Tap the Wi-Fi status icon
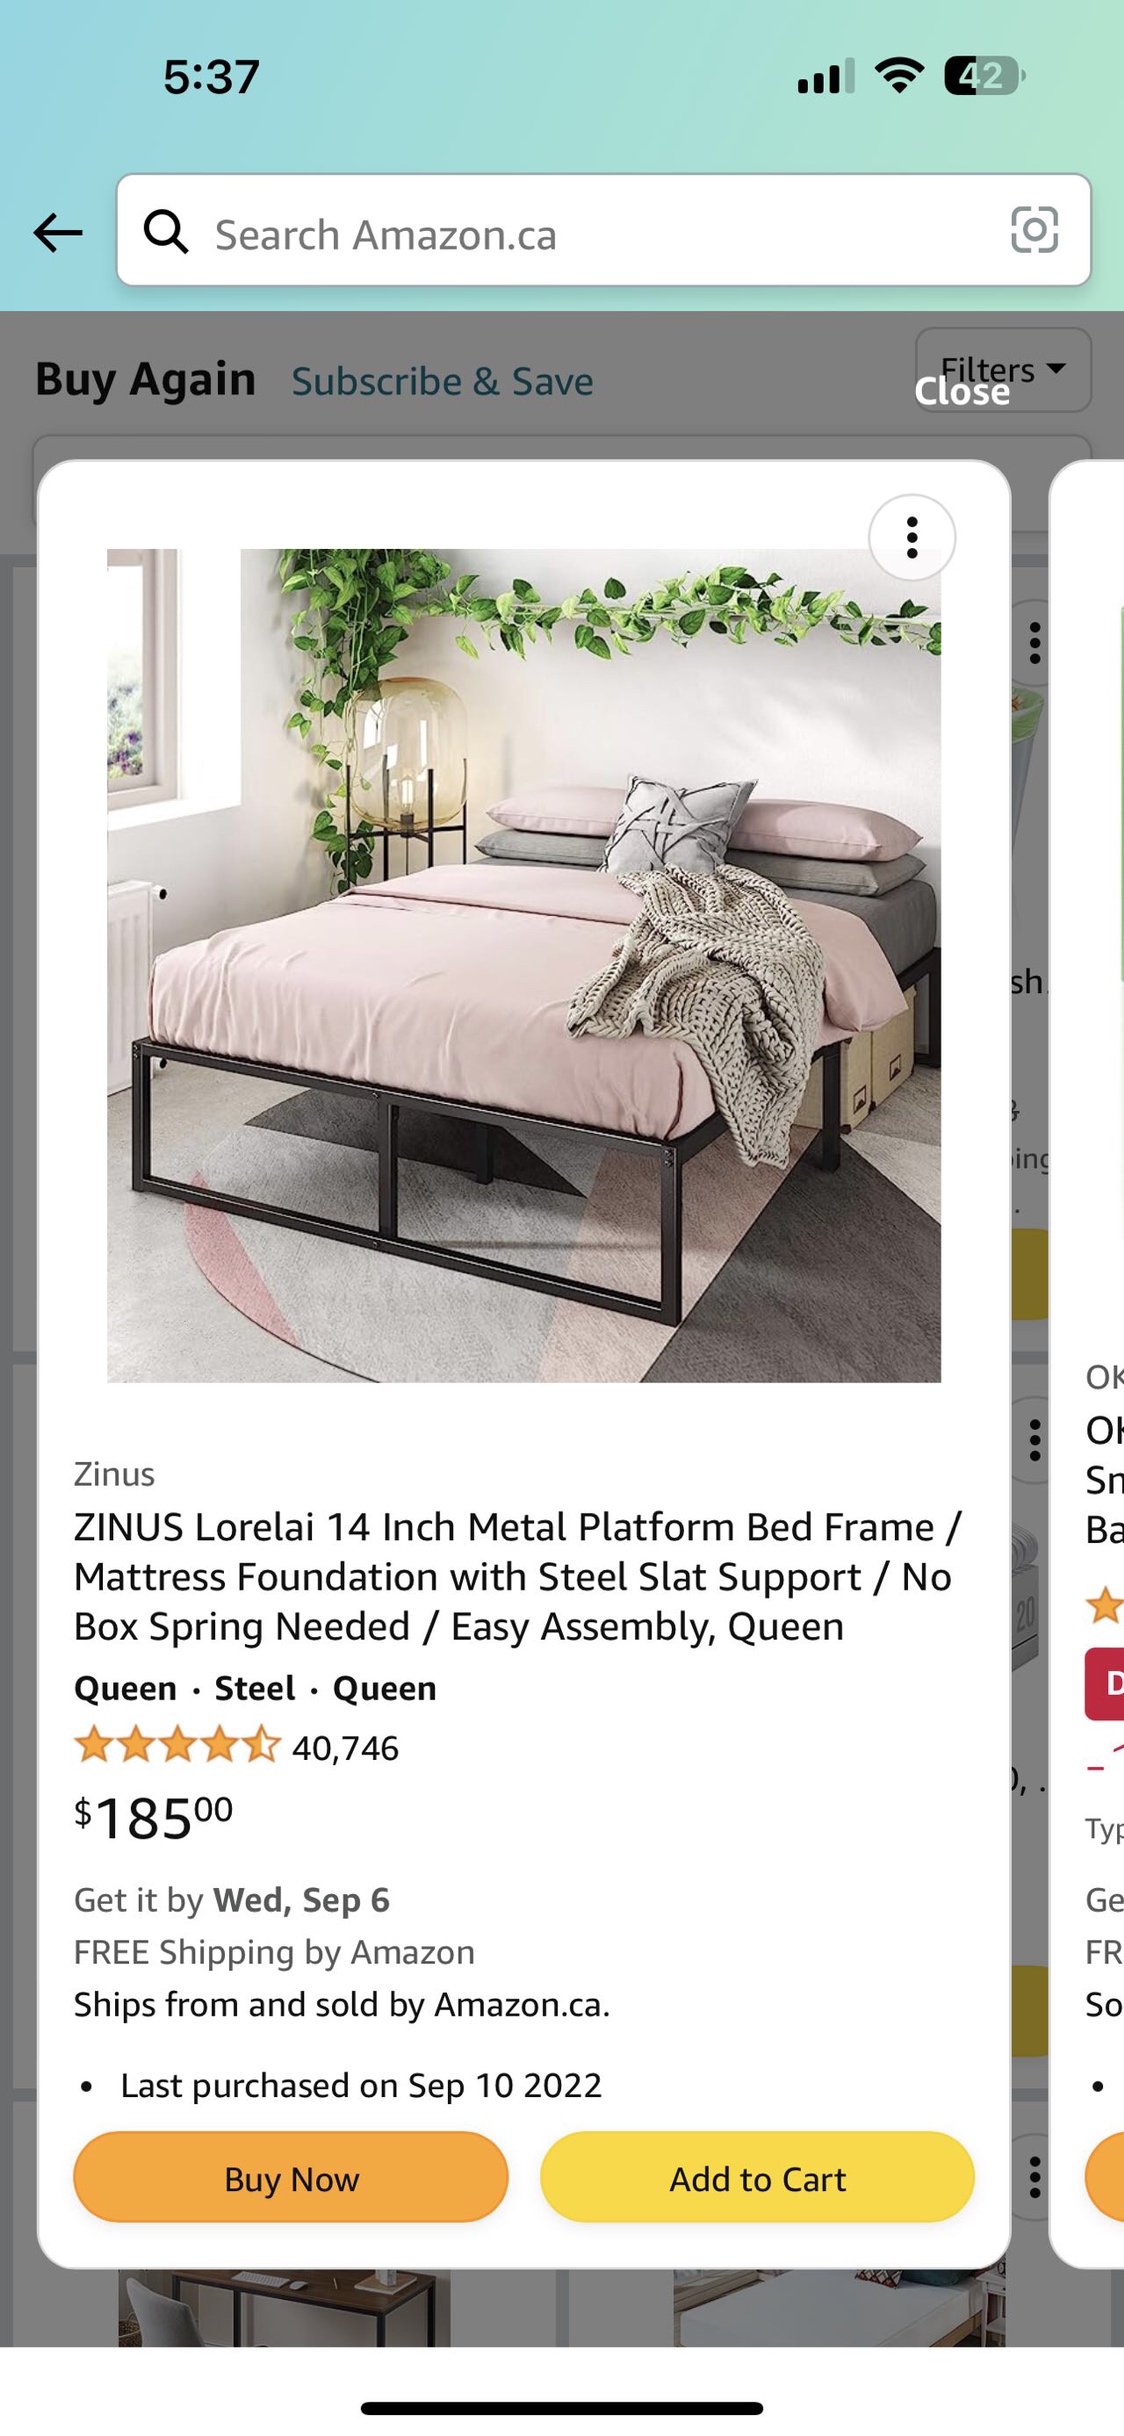1124x2436 pixels. [898, 76]
